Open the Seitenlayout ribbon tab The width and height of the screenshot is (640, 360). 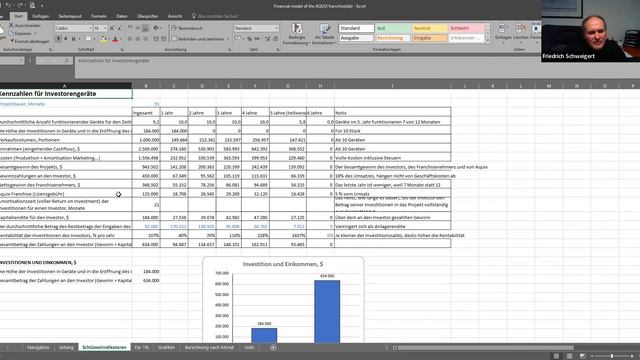(70, 16)
